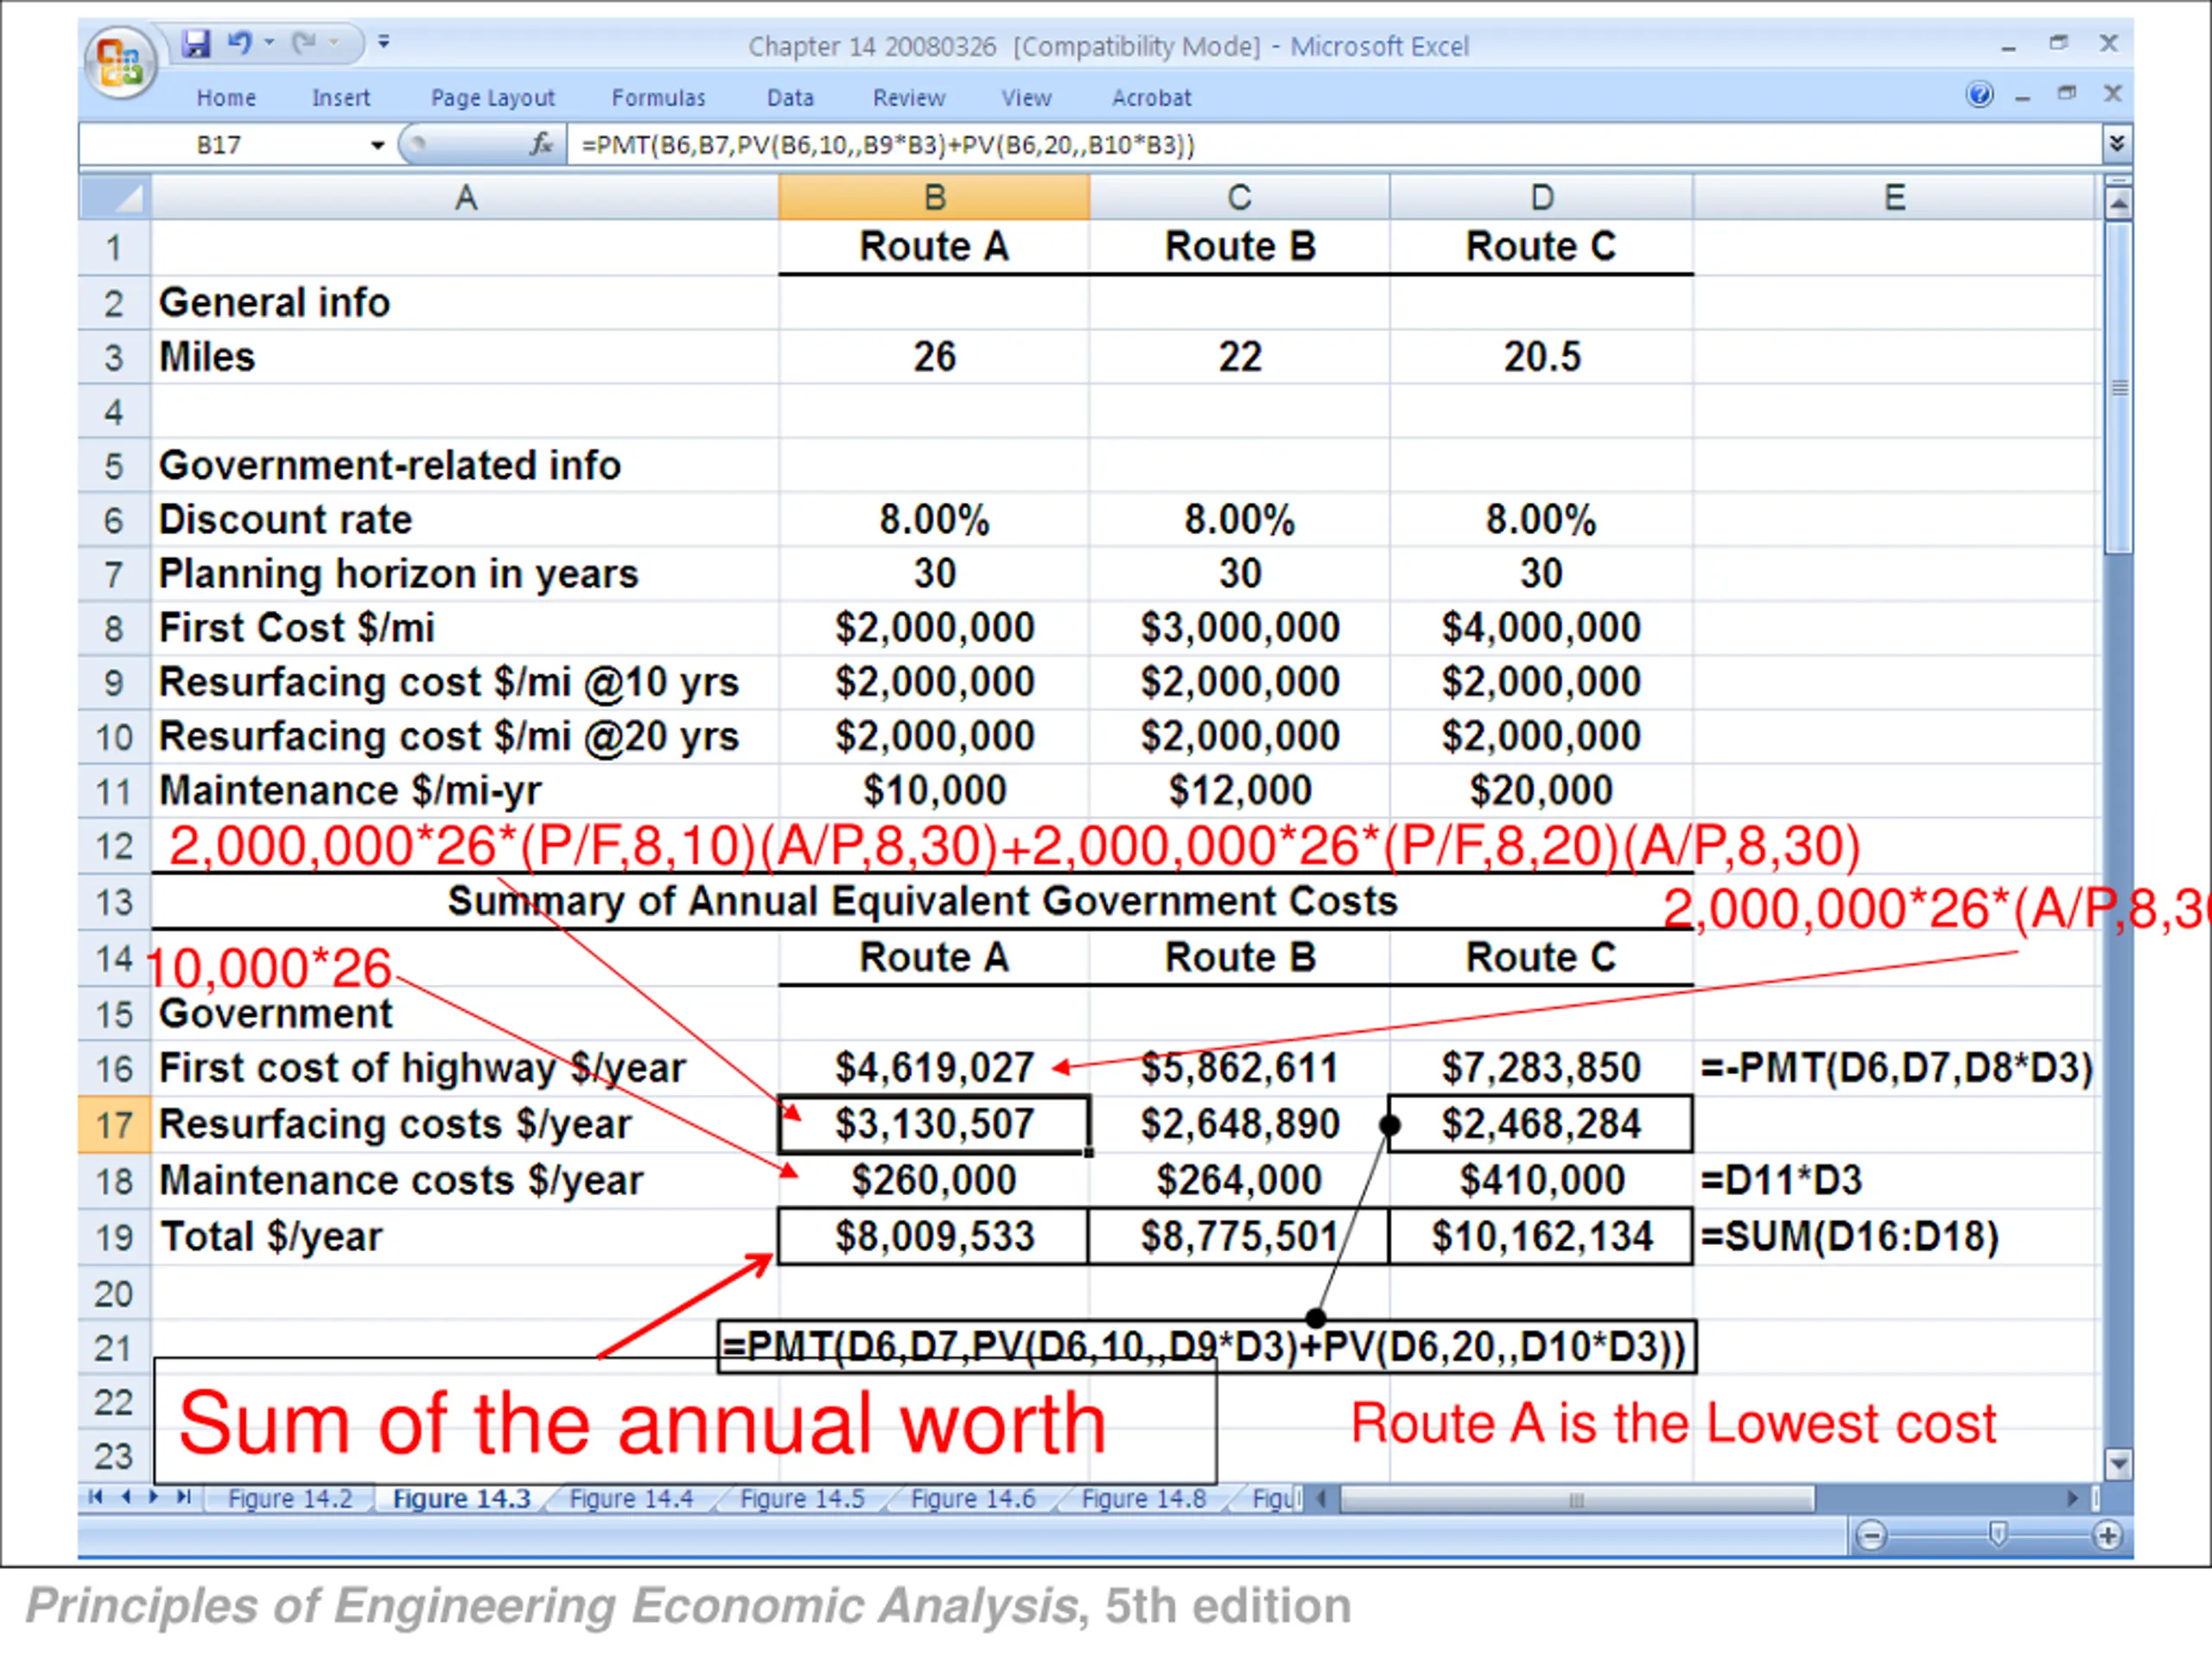Click the vertical scrollbar thumb
Image resolution: width=2212 pixels, height=1659 pixels.
point(2117,388)
